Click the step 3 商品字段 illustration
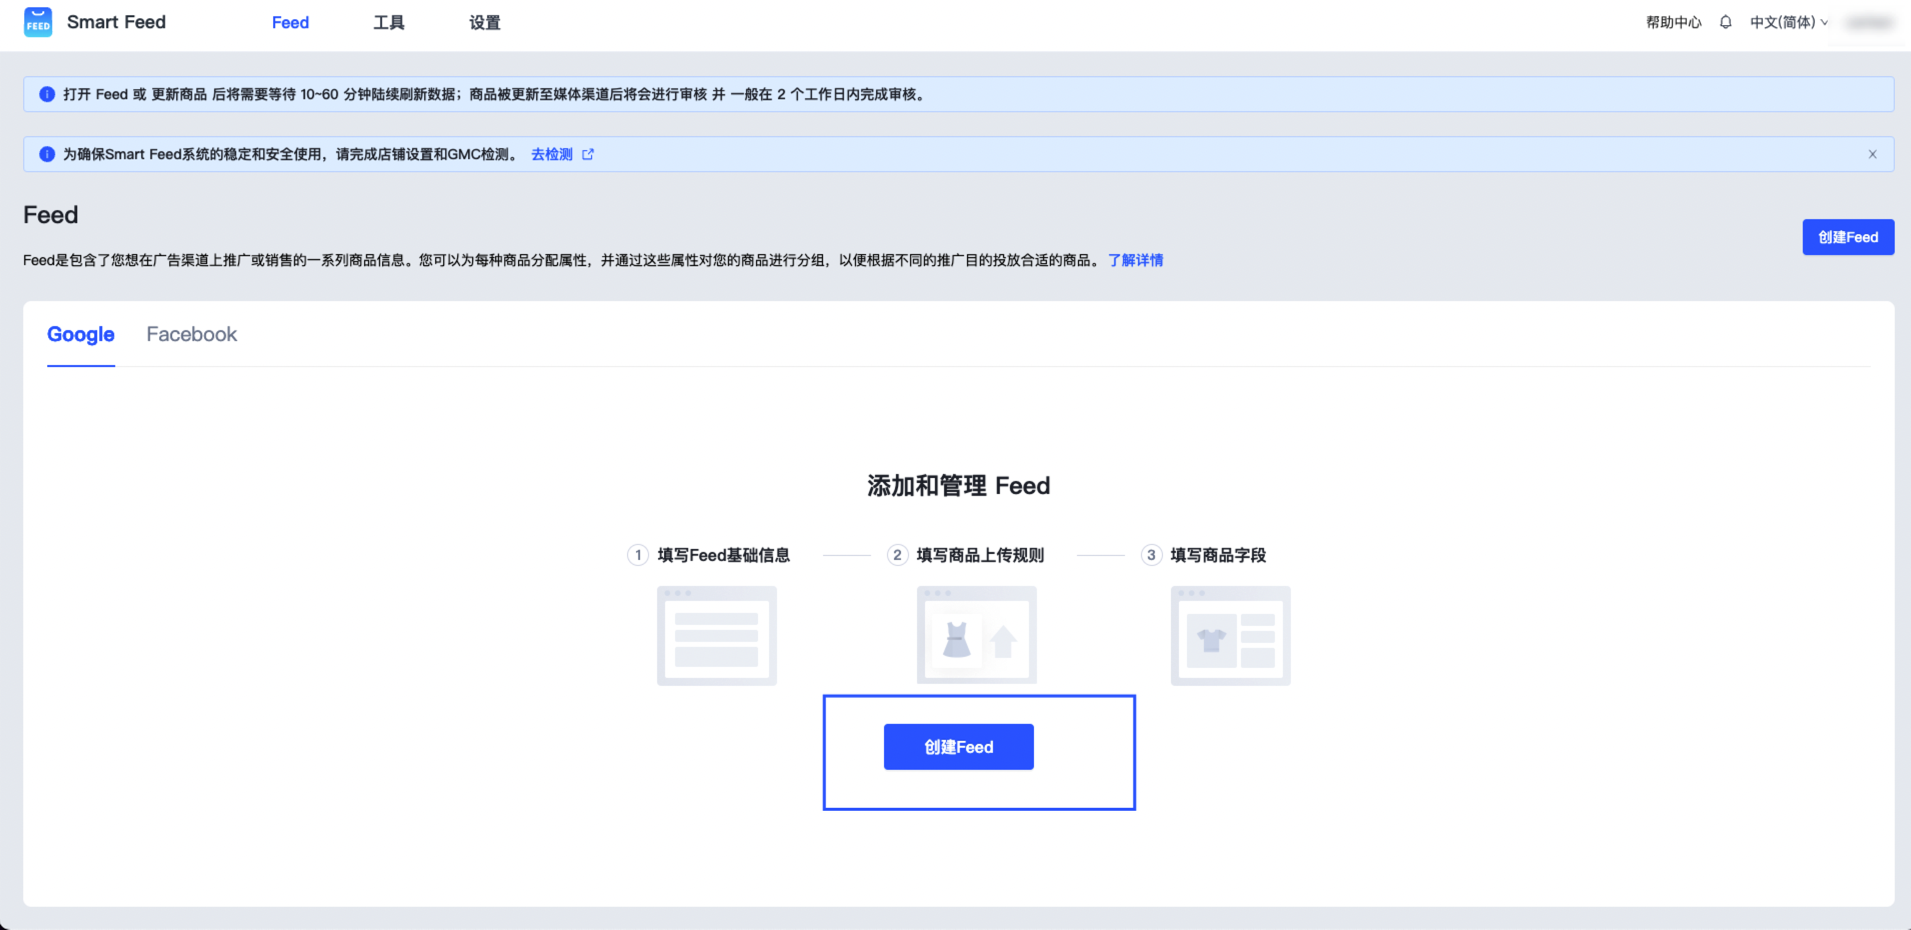Image resolution: width=1911 pixels, height=930 pixels. 1229,635
